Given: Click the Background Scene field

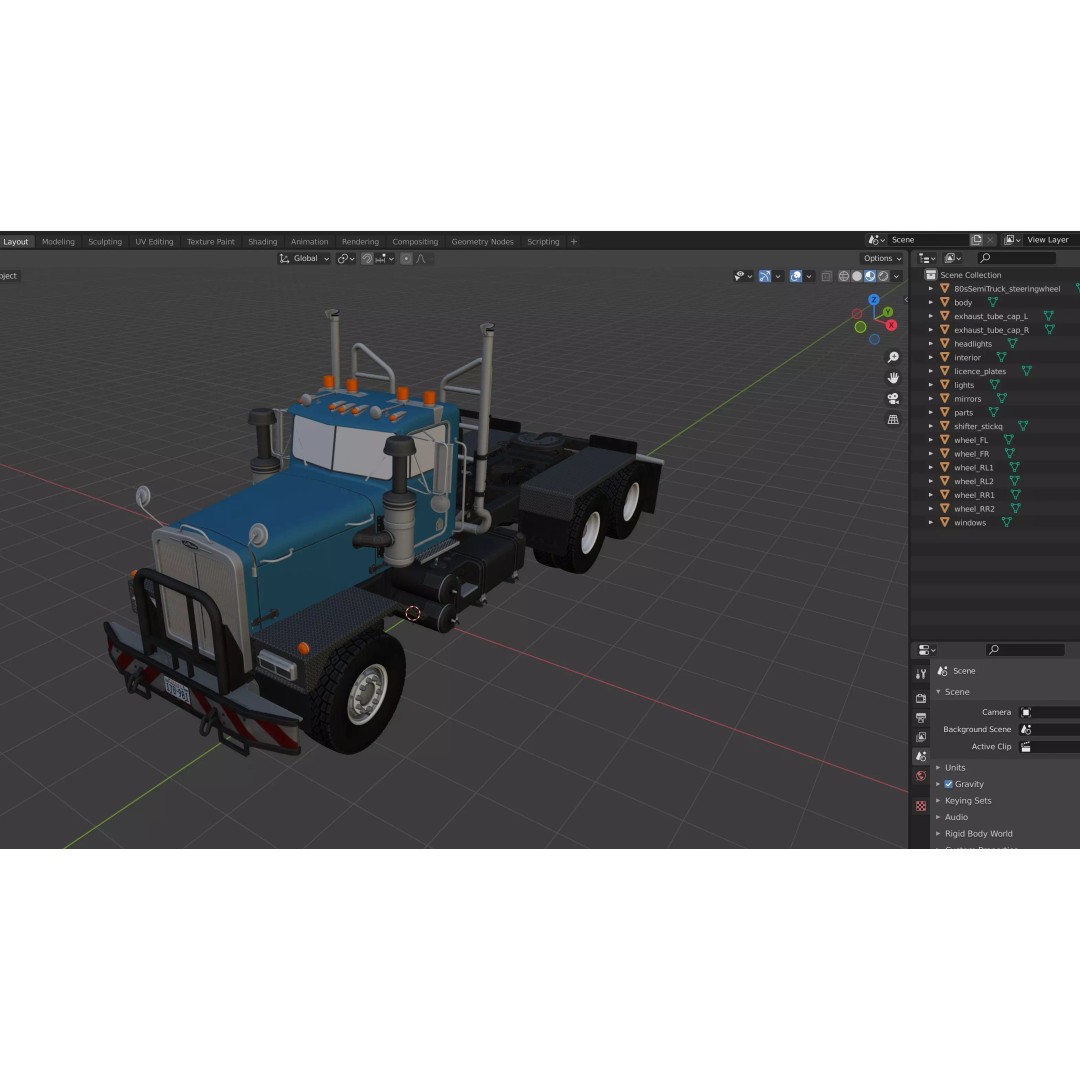Looking at the screenshot, I should point(1050,729).
